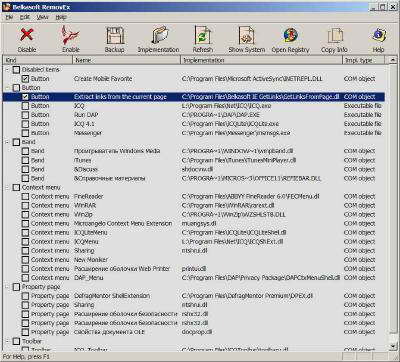
Task: Click the docprop.dll implementation path
Action: click(197, 332)
